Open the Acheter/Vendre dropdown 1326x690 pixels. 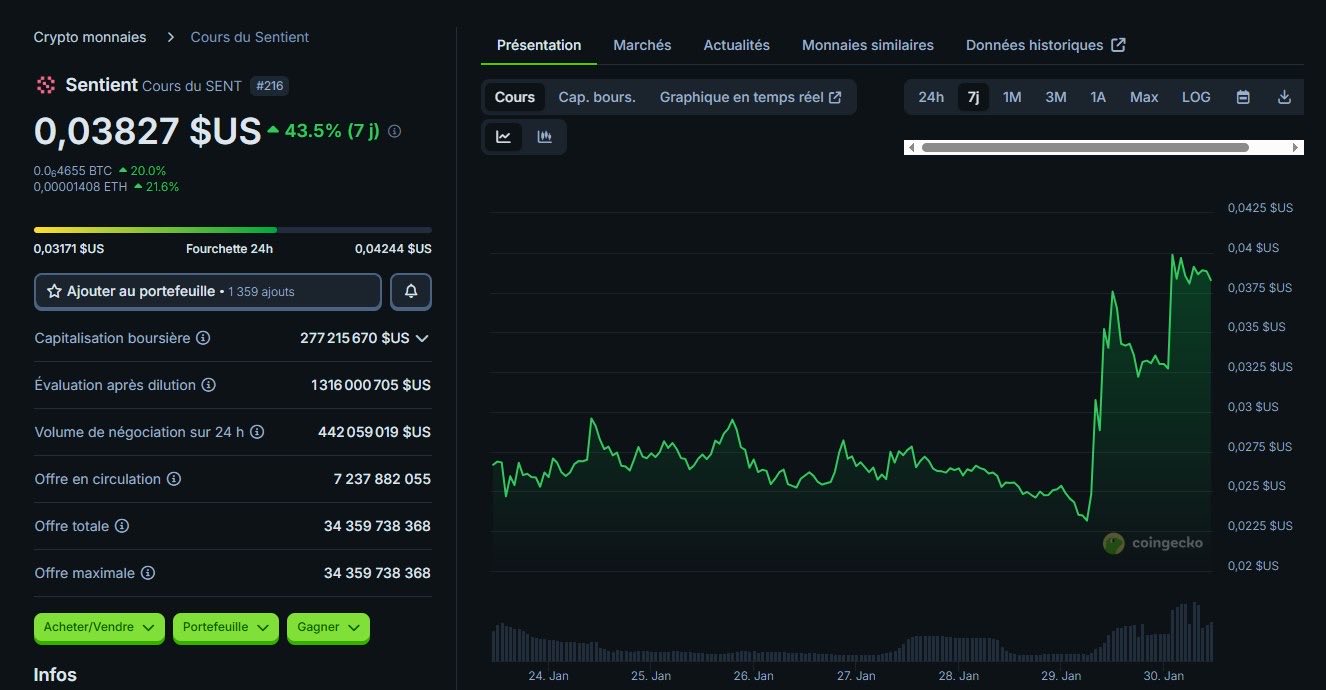click(98, 627)
